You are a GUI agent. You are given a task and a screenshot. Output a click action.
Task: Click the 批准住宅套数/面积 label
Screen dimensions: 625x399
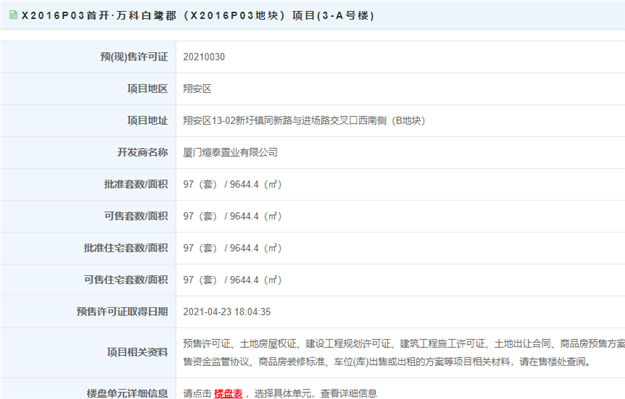(x=126, y=248)
